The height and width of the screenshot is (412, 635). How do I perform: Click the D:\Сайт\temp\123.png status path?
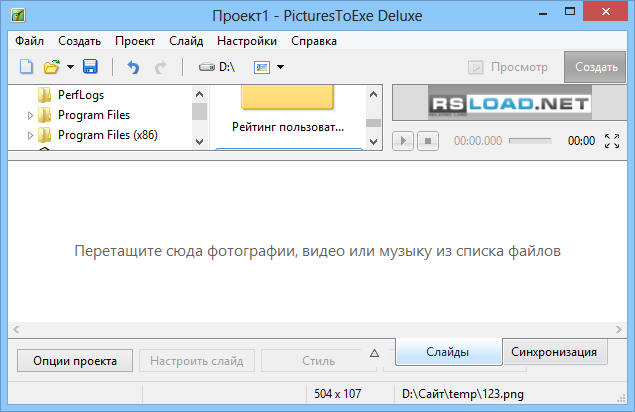(462, 394)
